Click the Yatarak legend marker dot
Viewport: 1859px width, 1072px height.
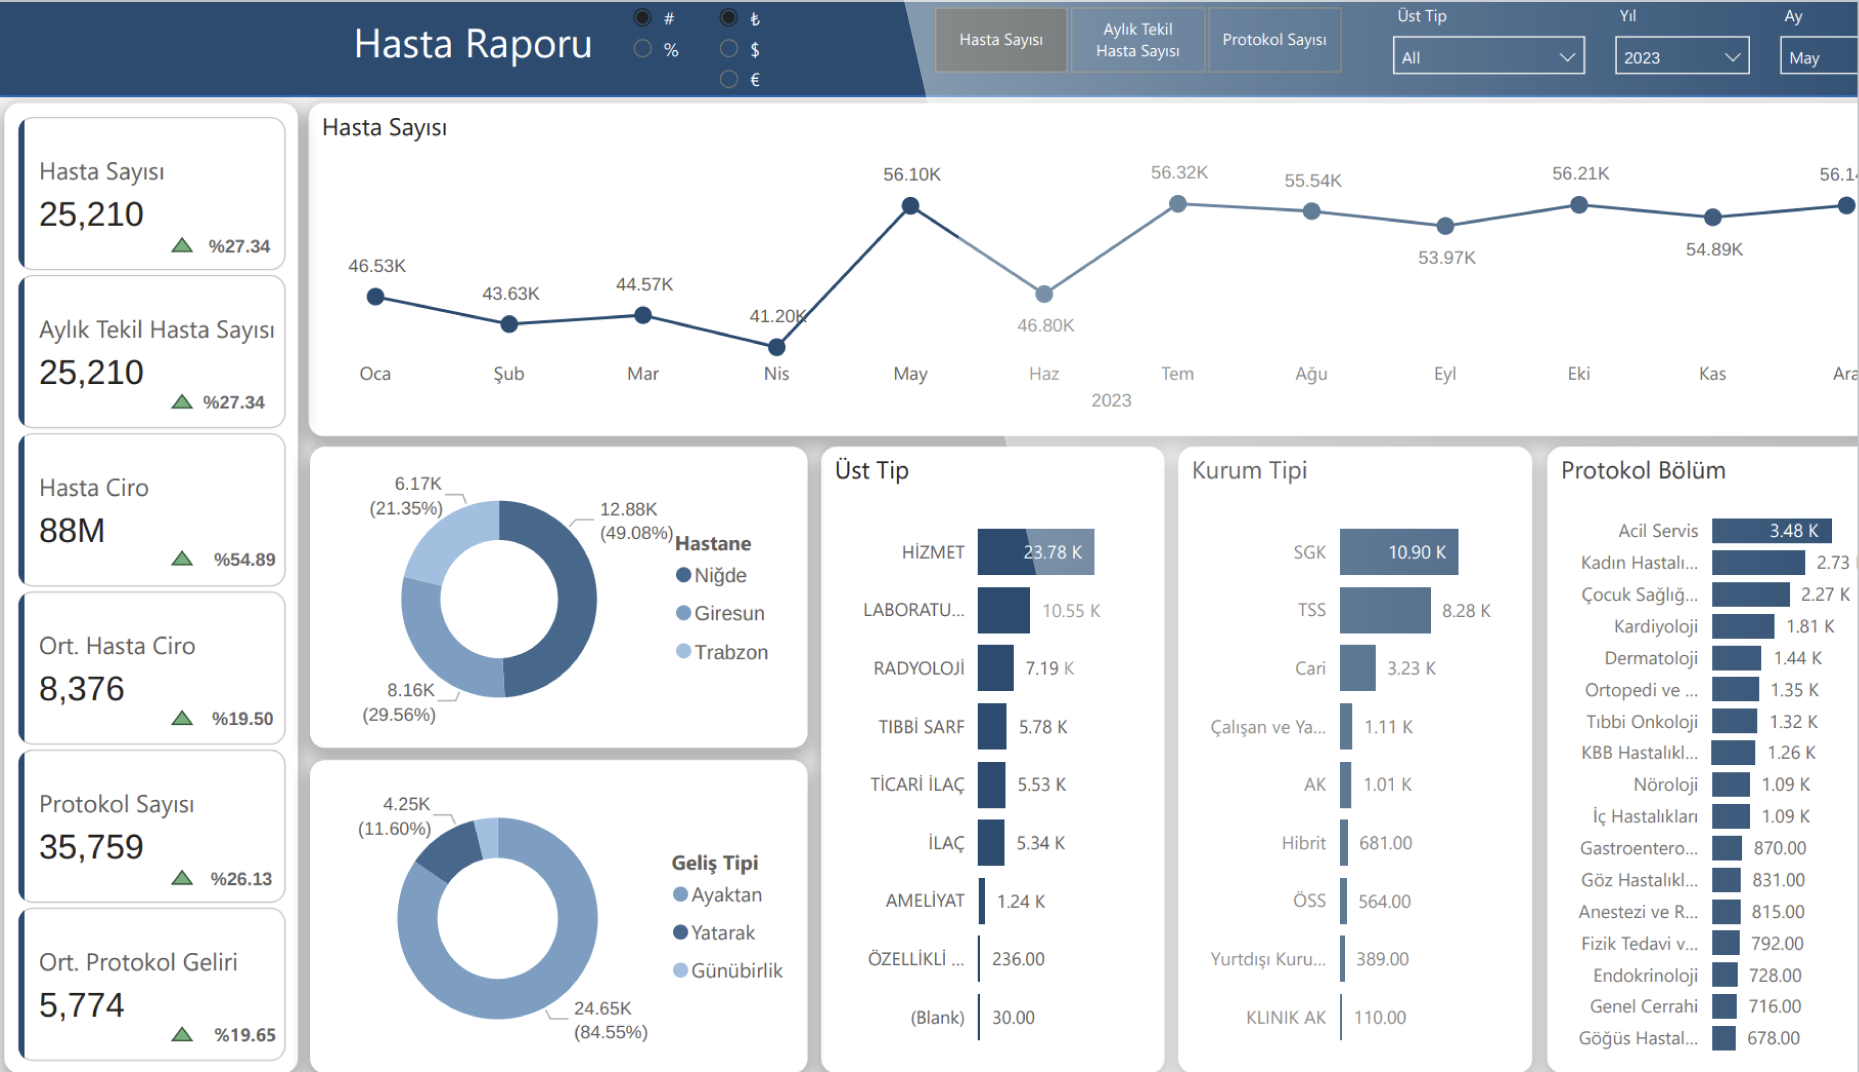pyautogui.click(x=681, y=932)
